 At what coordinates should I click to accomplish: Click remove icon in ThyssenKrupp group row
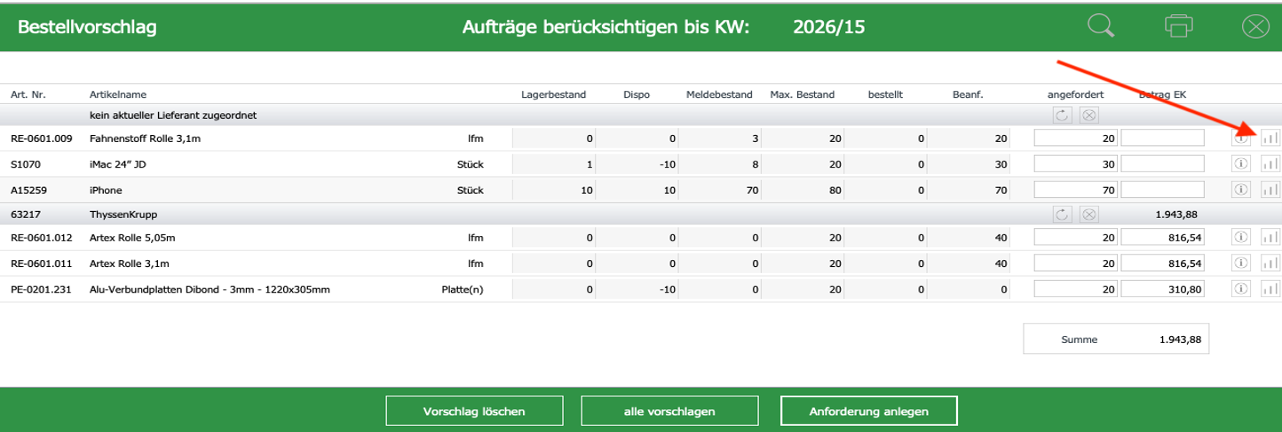(1089, 214)
